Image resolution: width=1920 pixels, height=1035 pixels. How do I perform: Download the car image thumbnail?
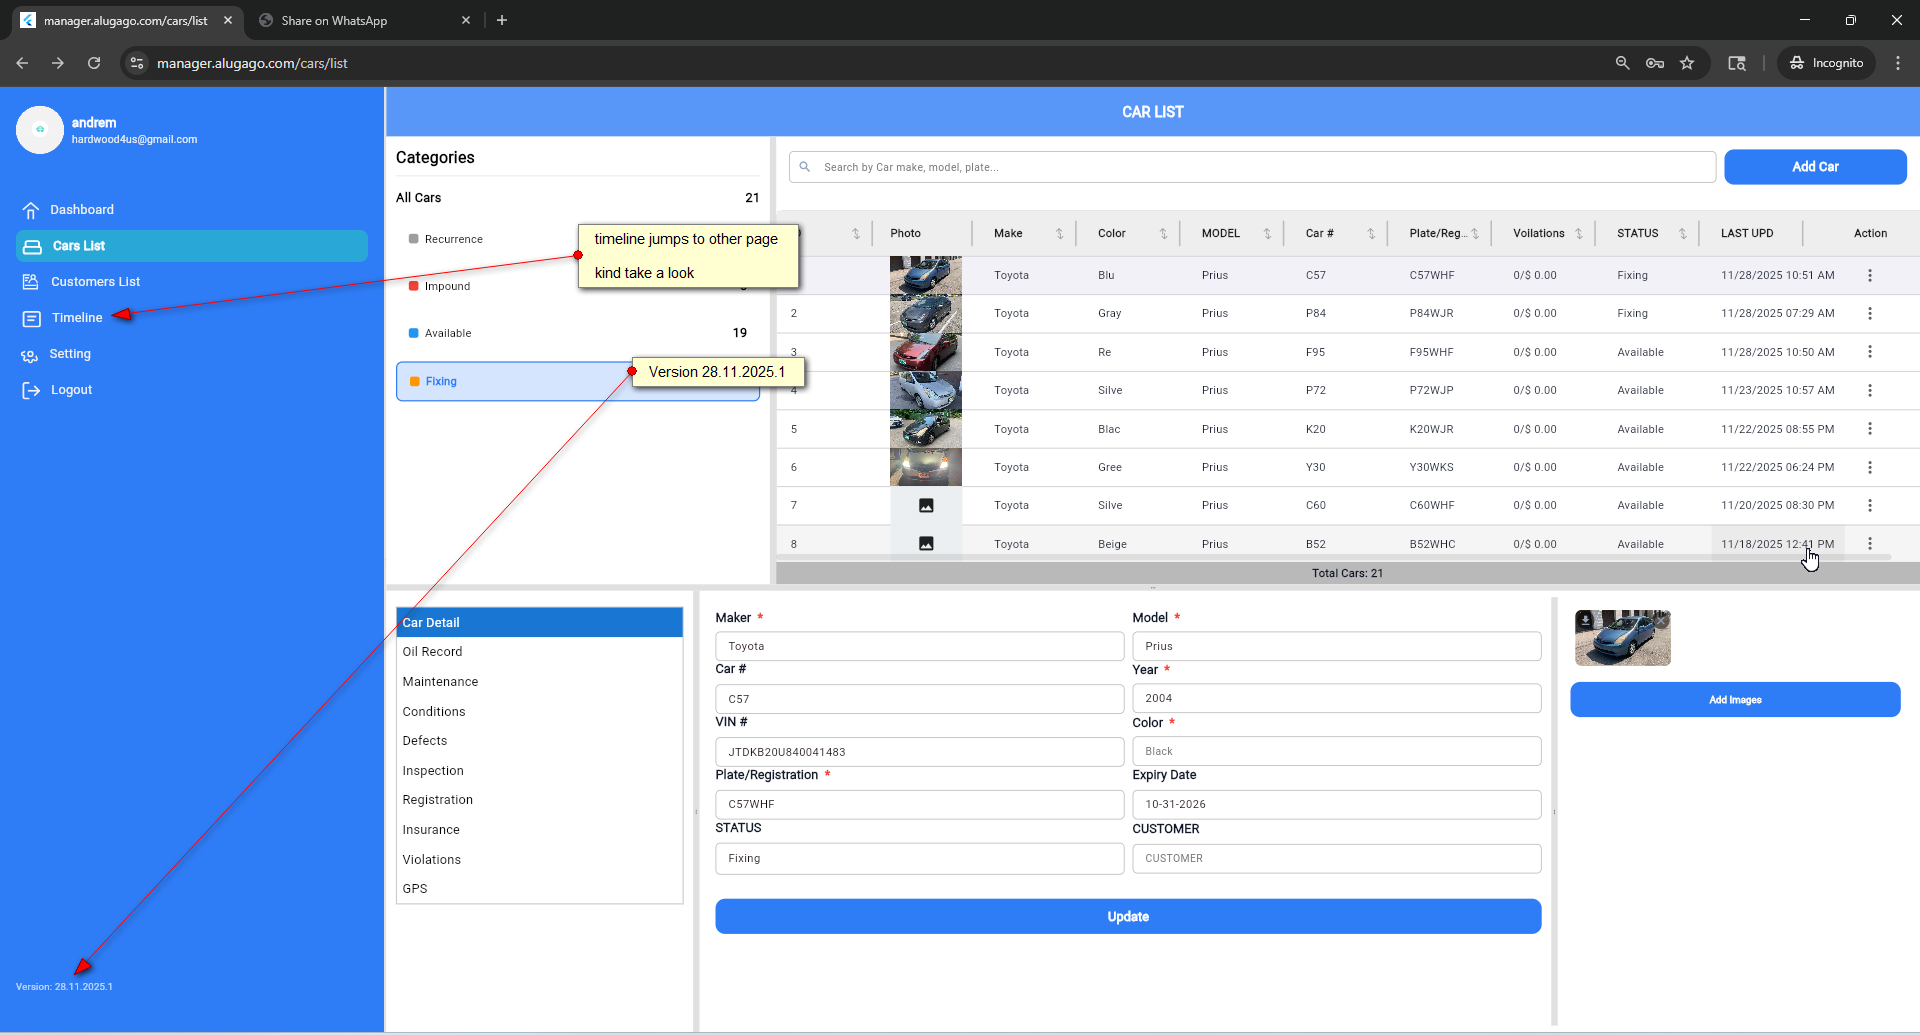(1586, 621)
